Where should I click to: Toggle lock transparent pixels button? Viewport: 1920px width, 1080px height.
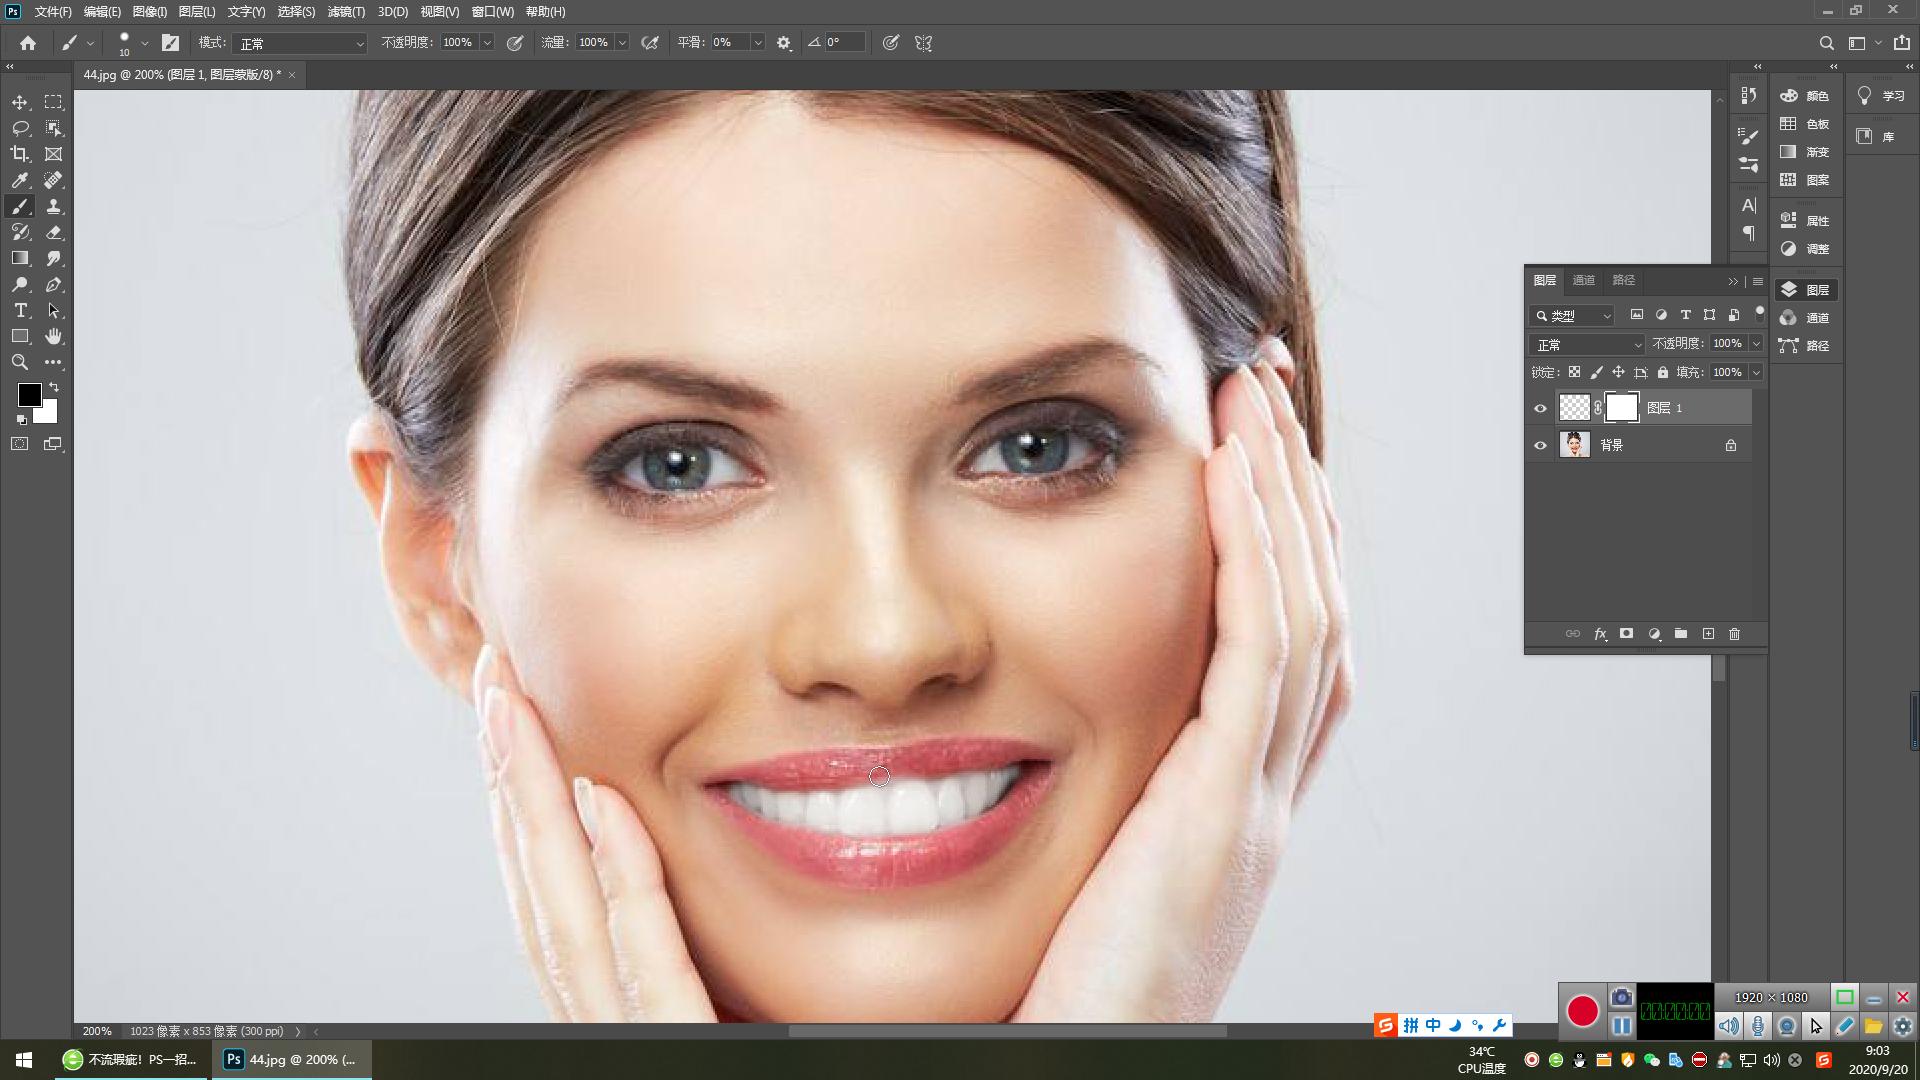point(1574,372)
